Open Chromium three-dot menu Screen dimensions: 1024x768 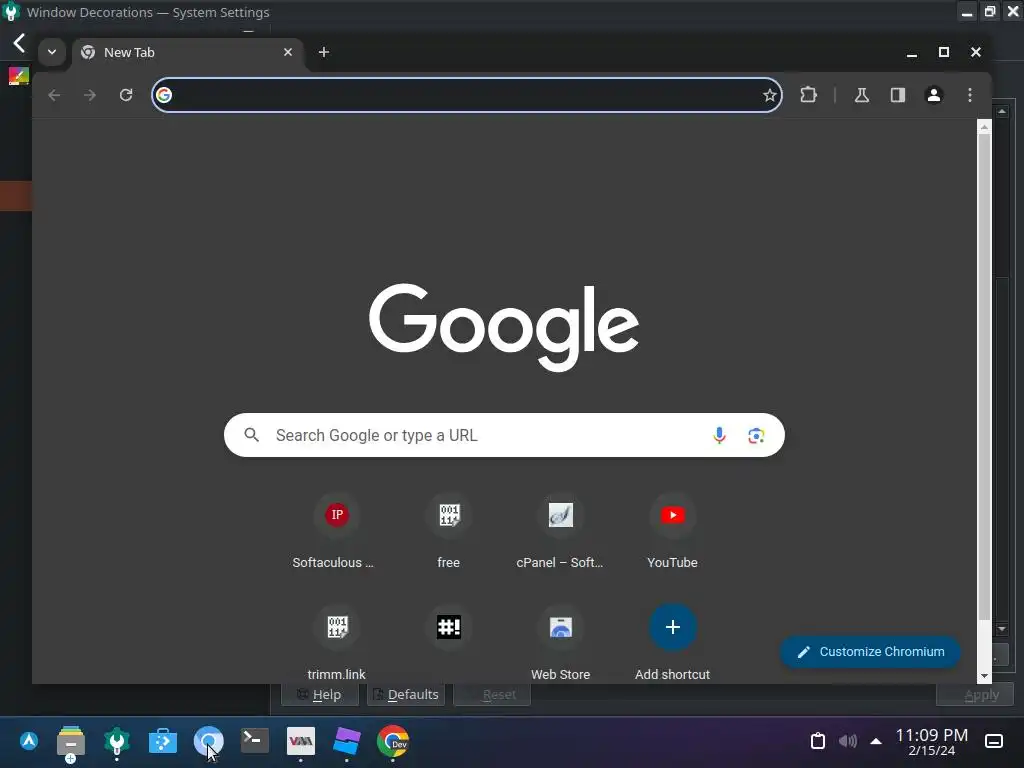point(970,95)
